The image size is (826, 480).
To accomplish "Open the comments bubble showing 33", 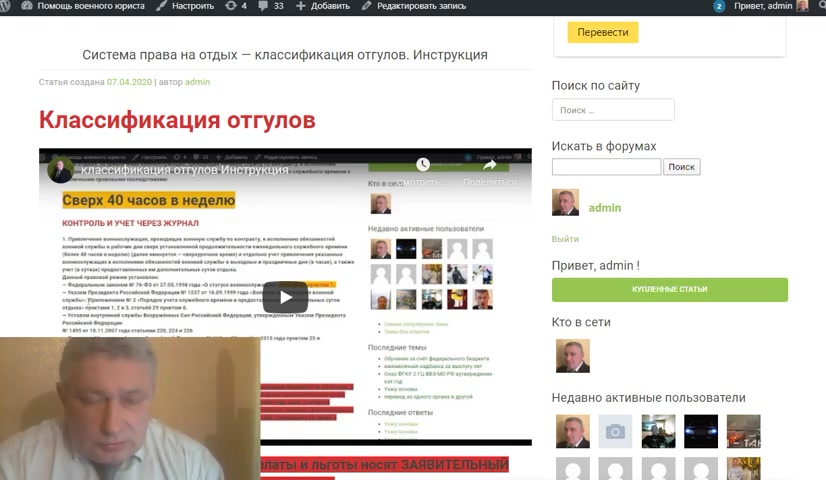I will click(271, 6).
